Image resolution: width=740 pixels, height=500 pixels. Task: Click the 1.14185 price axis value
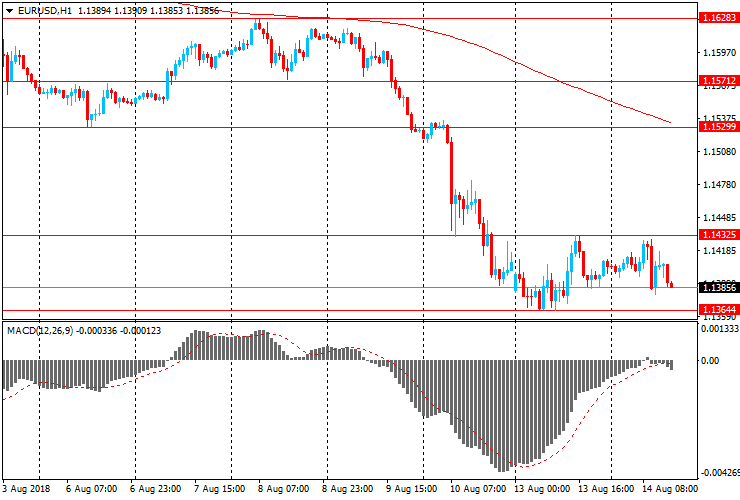point(719,250)
